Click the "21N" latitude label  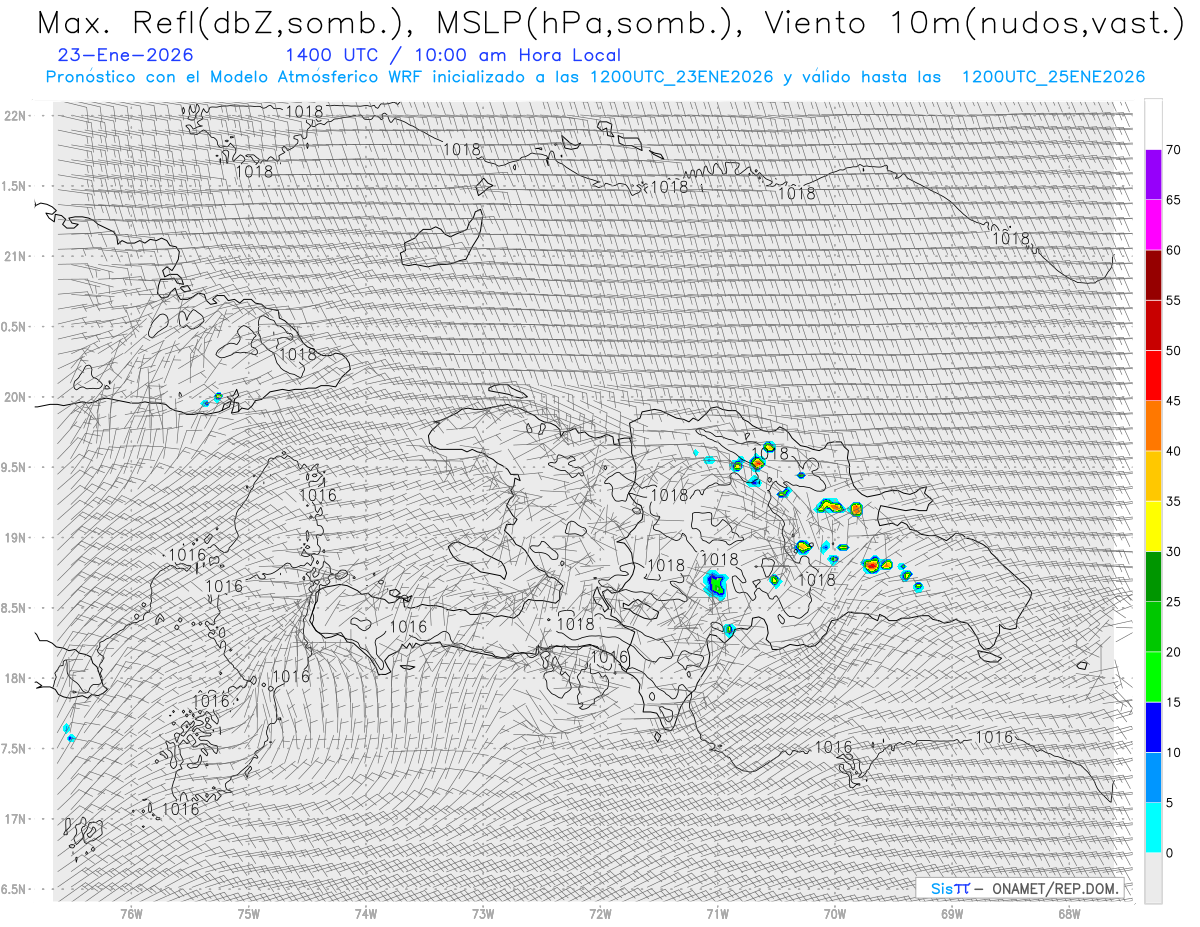(17, 256)
